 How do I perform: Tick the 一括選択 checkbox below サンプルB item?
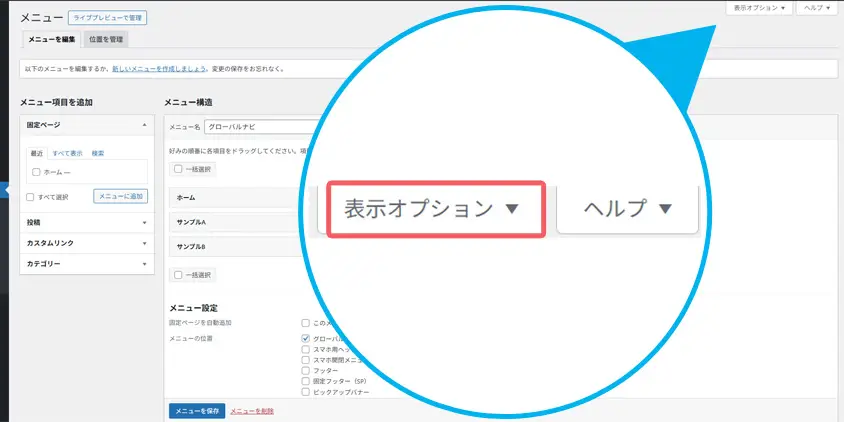click(x=178, y=275)
